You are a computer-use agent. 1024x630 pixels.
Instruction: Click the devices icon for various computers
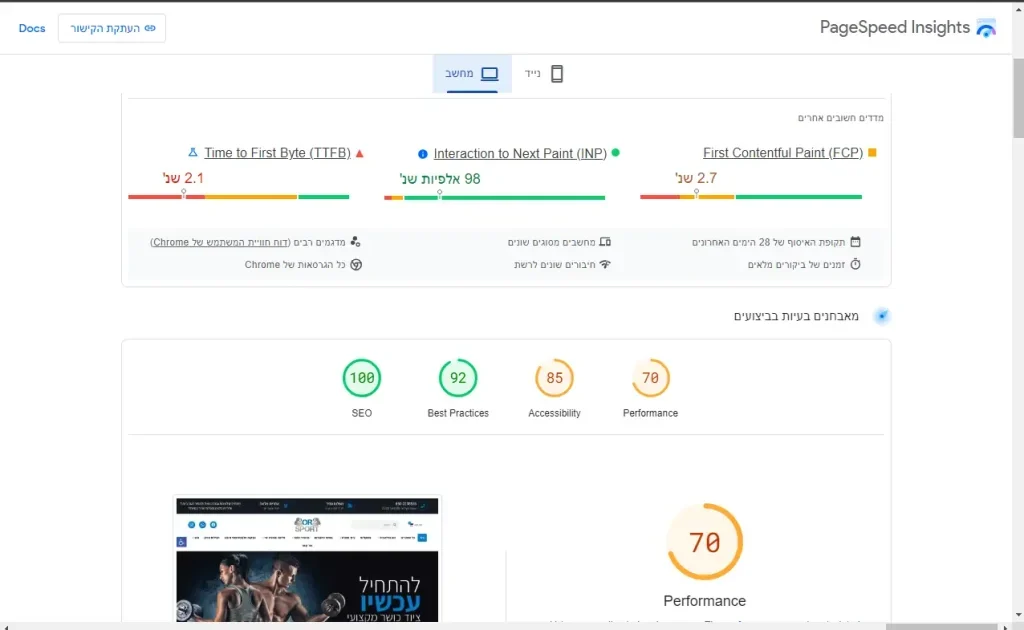coord(605,242)
